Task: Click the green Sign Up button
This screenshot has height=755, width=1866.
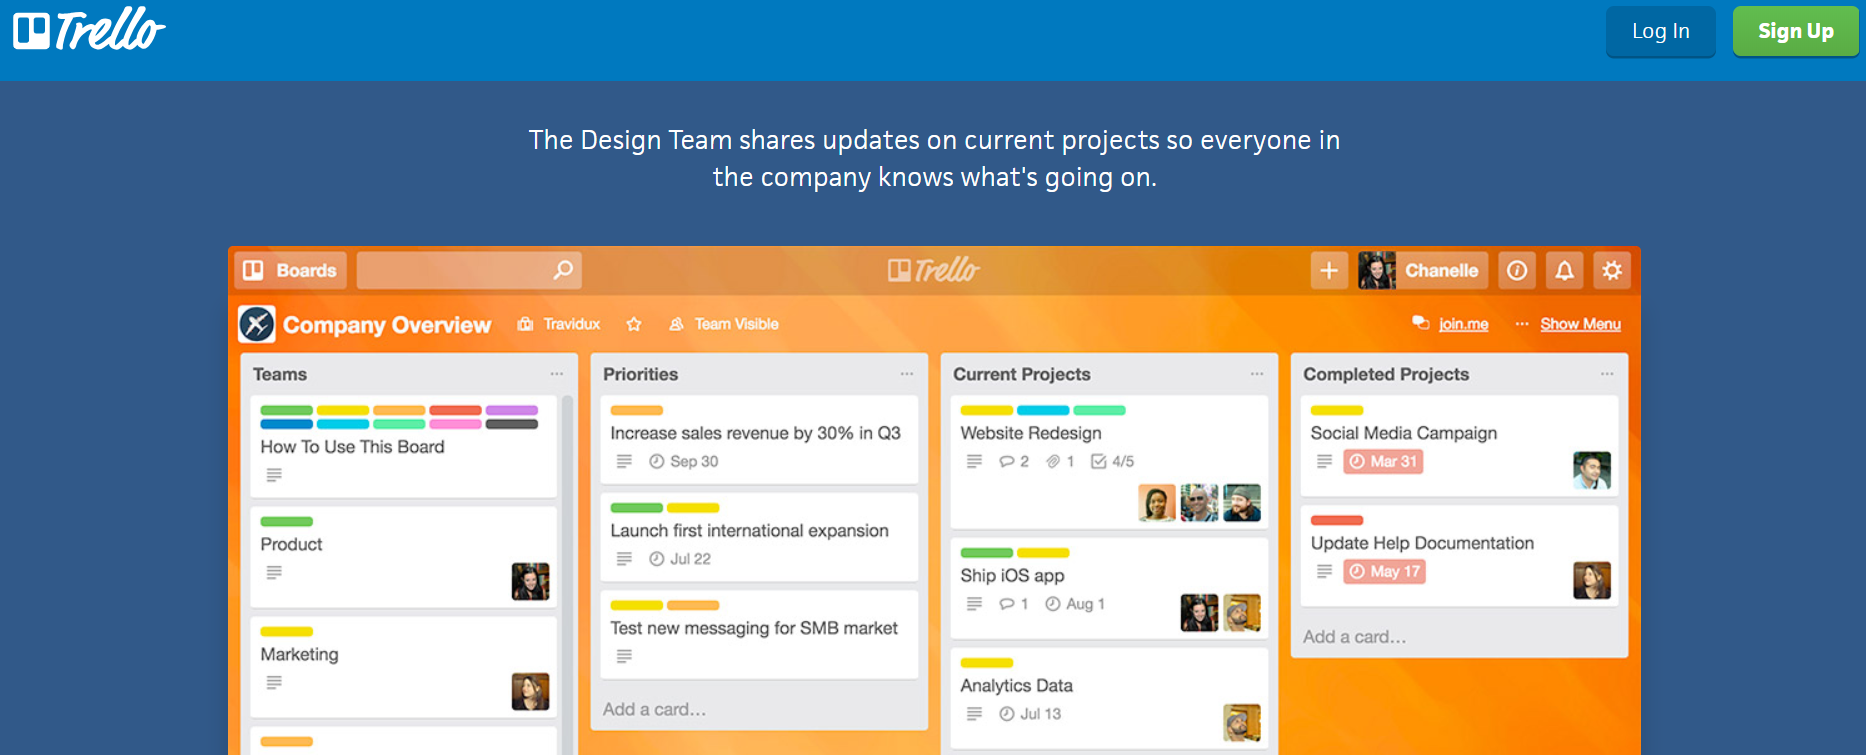Action: tap(1795, 31)
